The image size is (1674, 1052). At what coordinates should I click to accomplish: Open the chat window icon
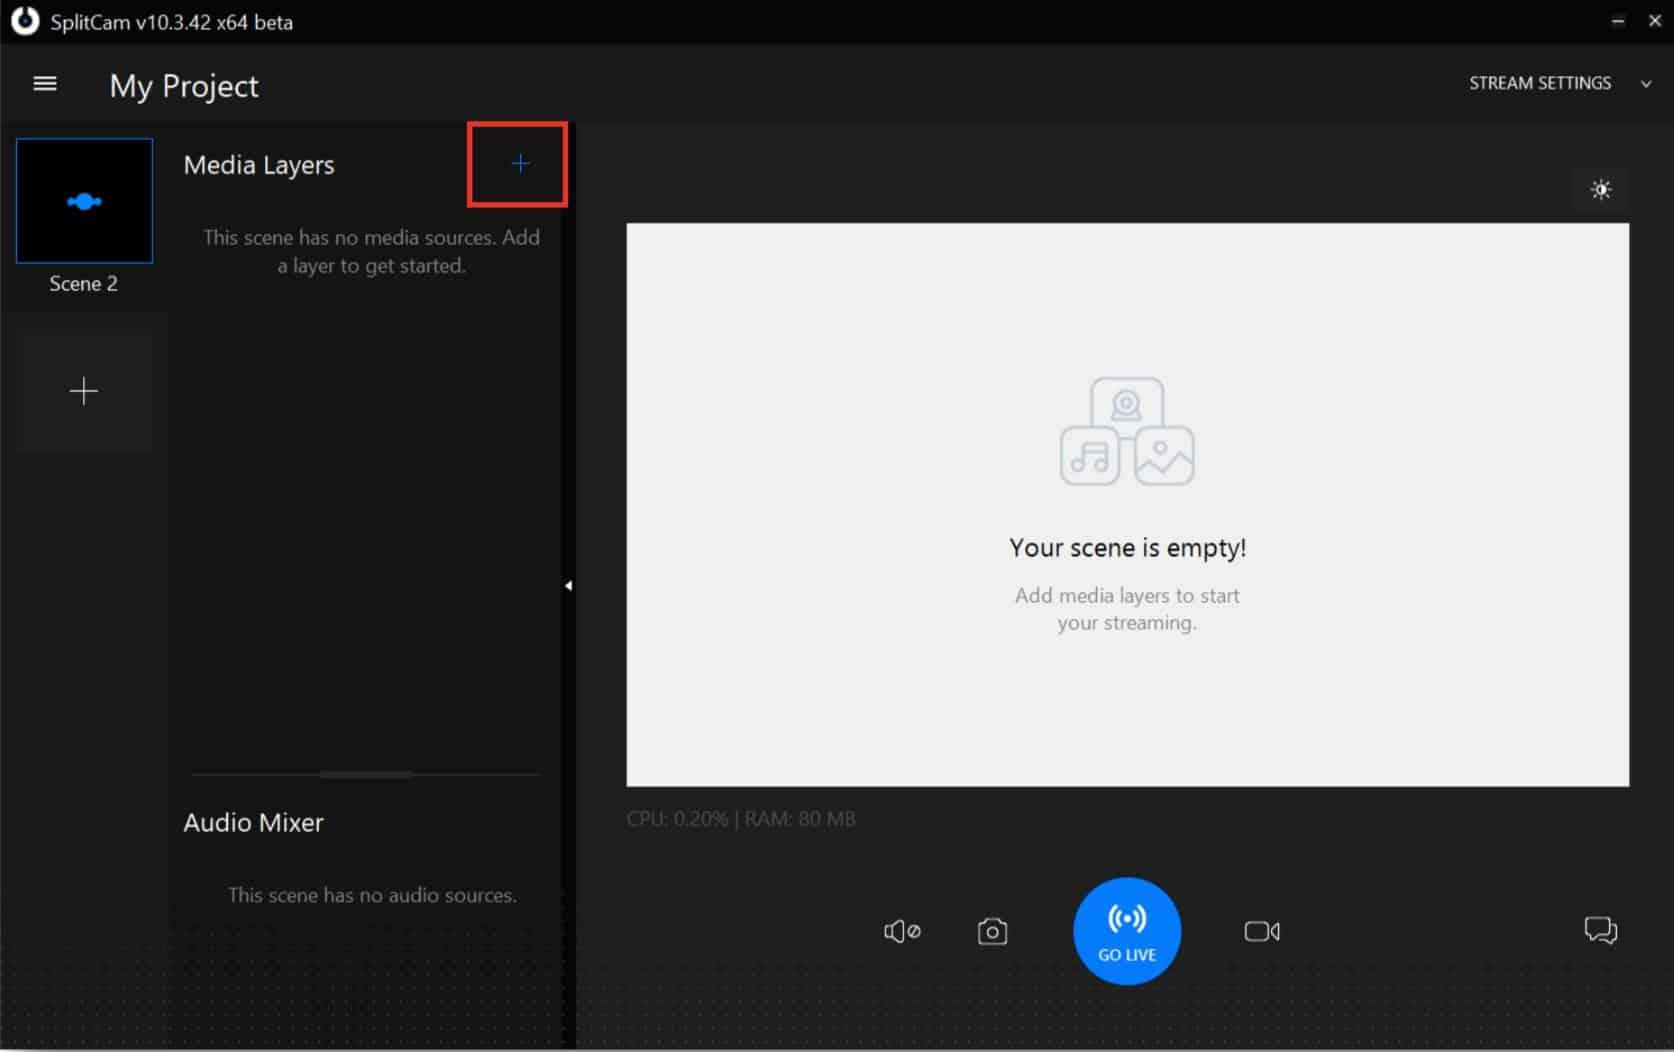pos(1600,931)
